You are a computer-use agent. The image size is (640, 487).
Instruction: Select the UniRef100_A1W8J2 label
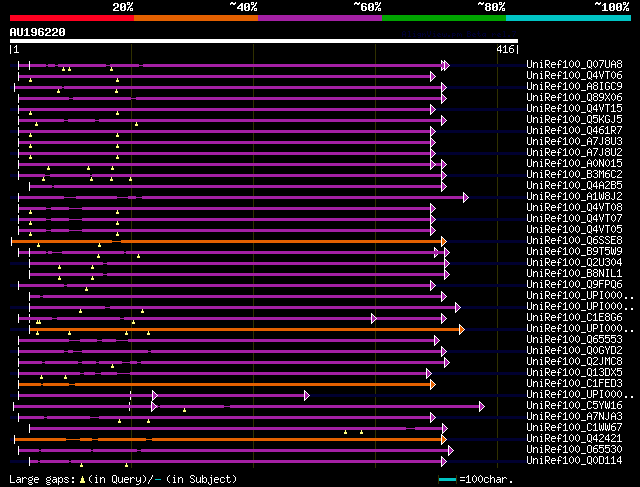pos(574,197)
